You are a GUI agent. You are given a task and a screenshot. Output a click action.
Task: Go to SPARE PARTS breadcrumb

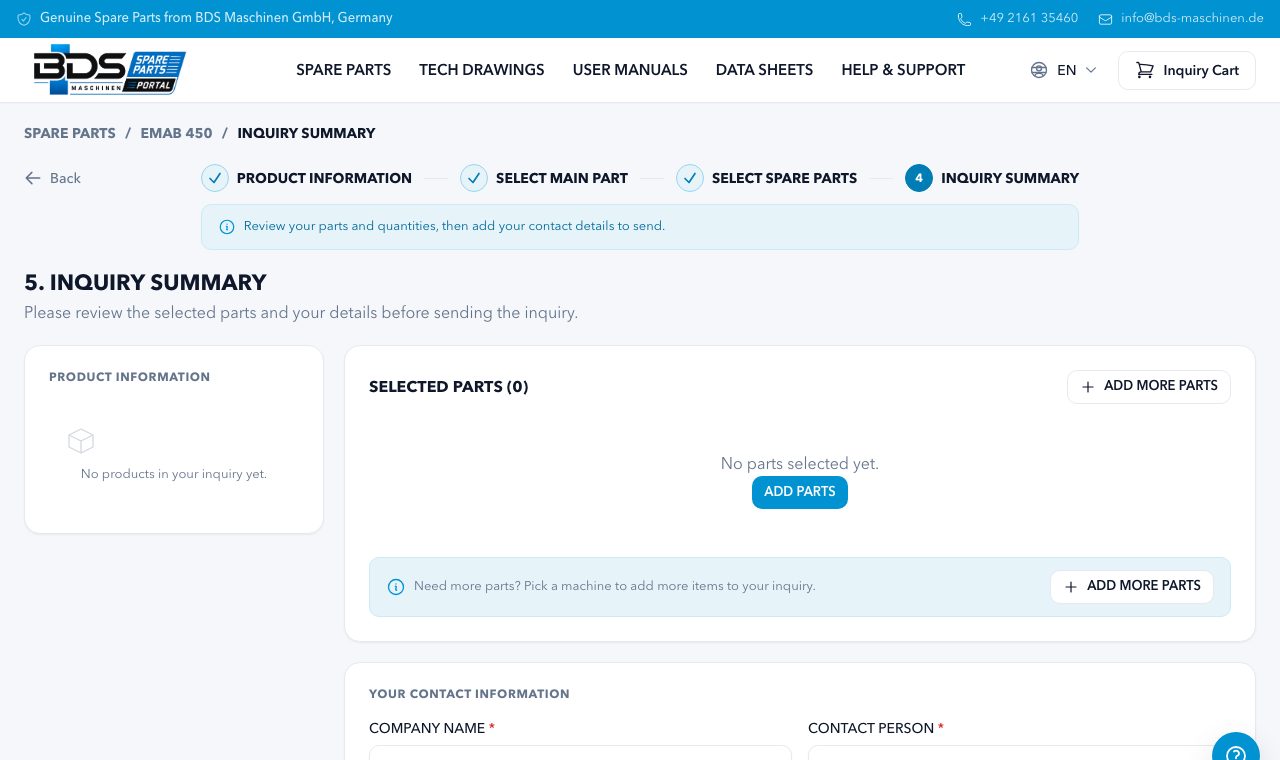tap(70, 133)
